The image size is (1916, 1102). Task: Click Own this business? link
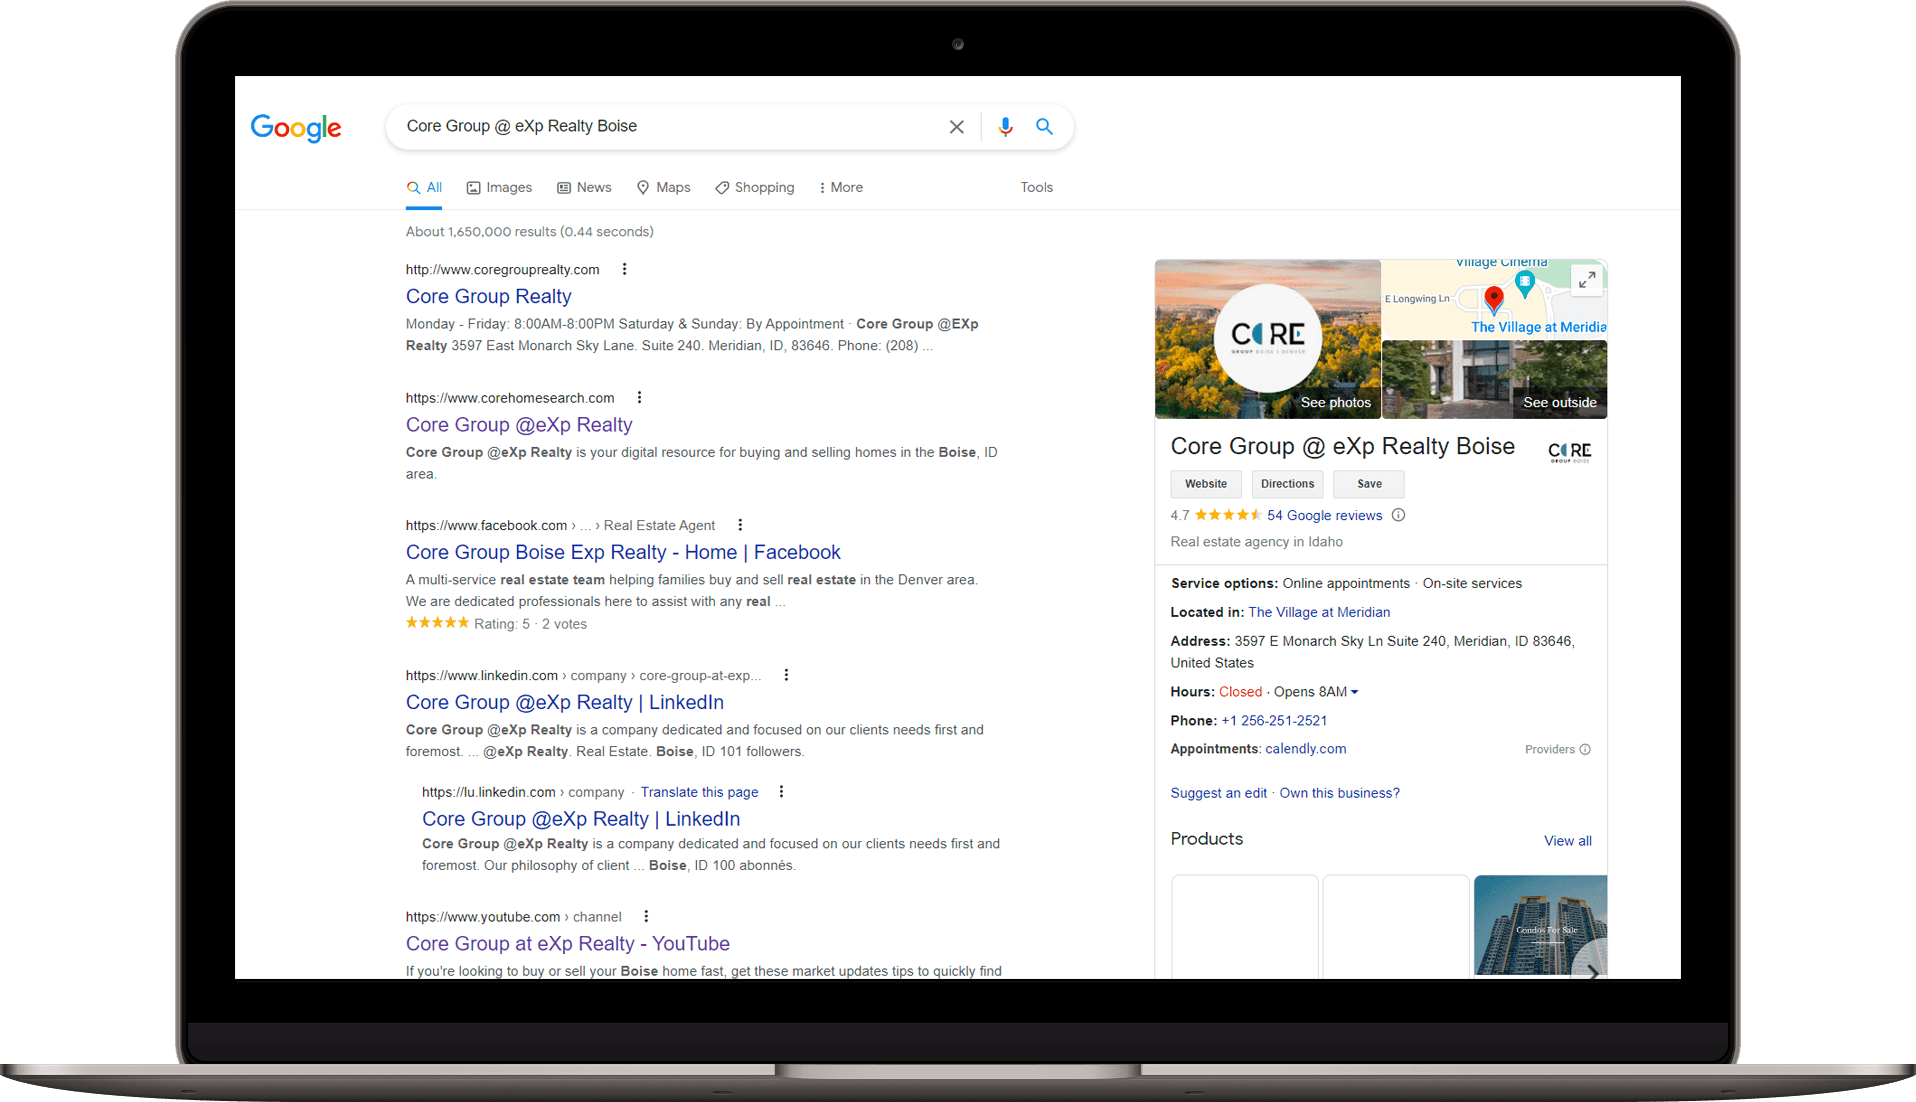[x=1339, y=793]
